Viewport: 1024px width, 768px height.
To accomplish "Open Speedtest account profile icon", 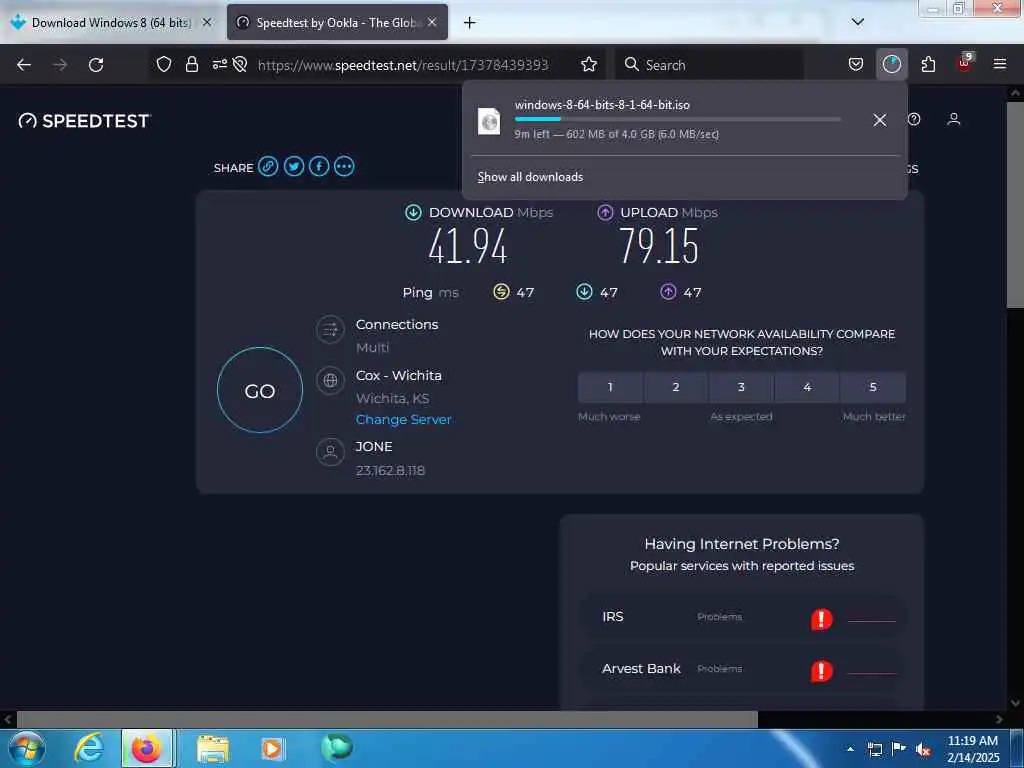I will pyautogui.click(x=953, y=119).
